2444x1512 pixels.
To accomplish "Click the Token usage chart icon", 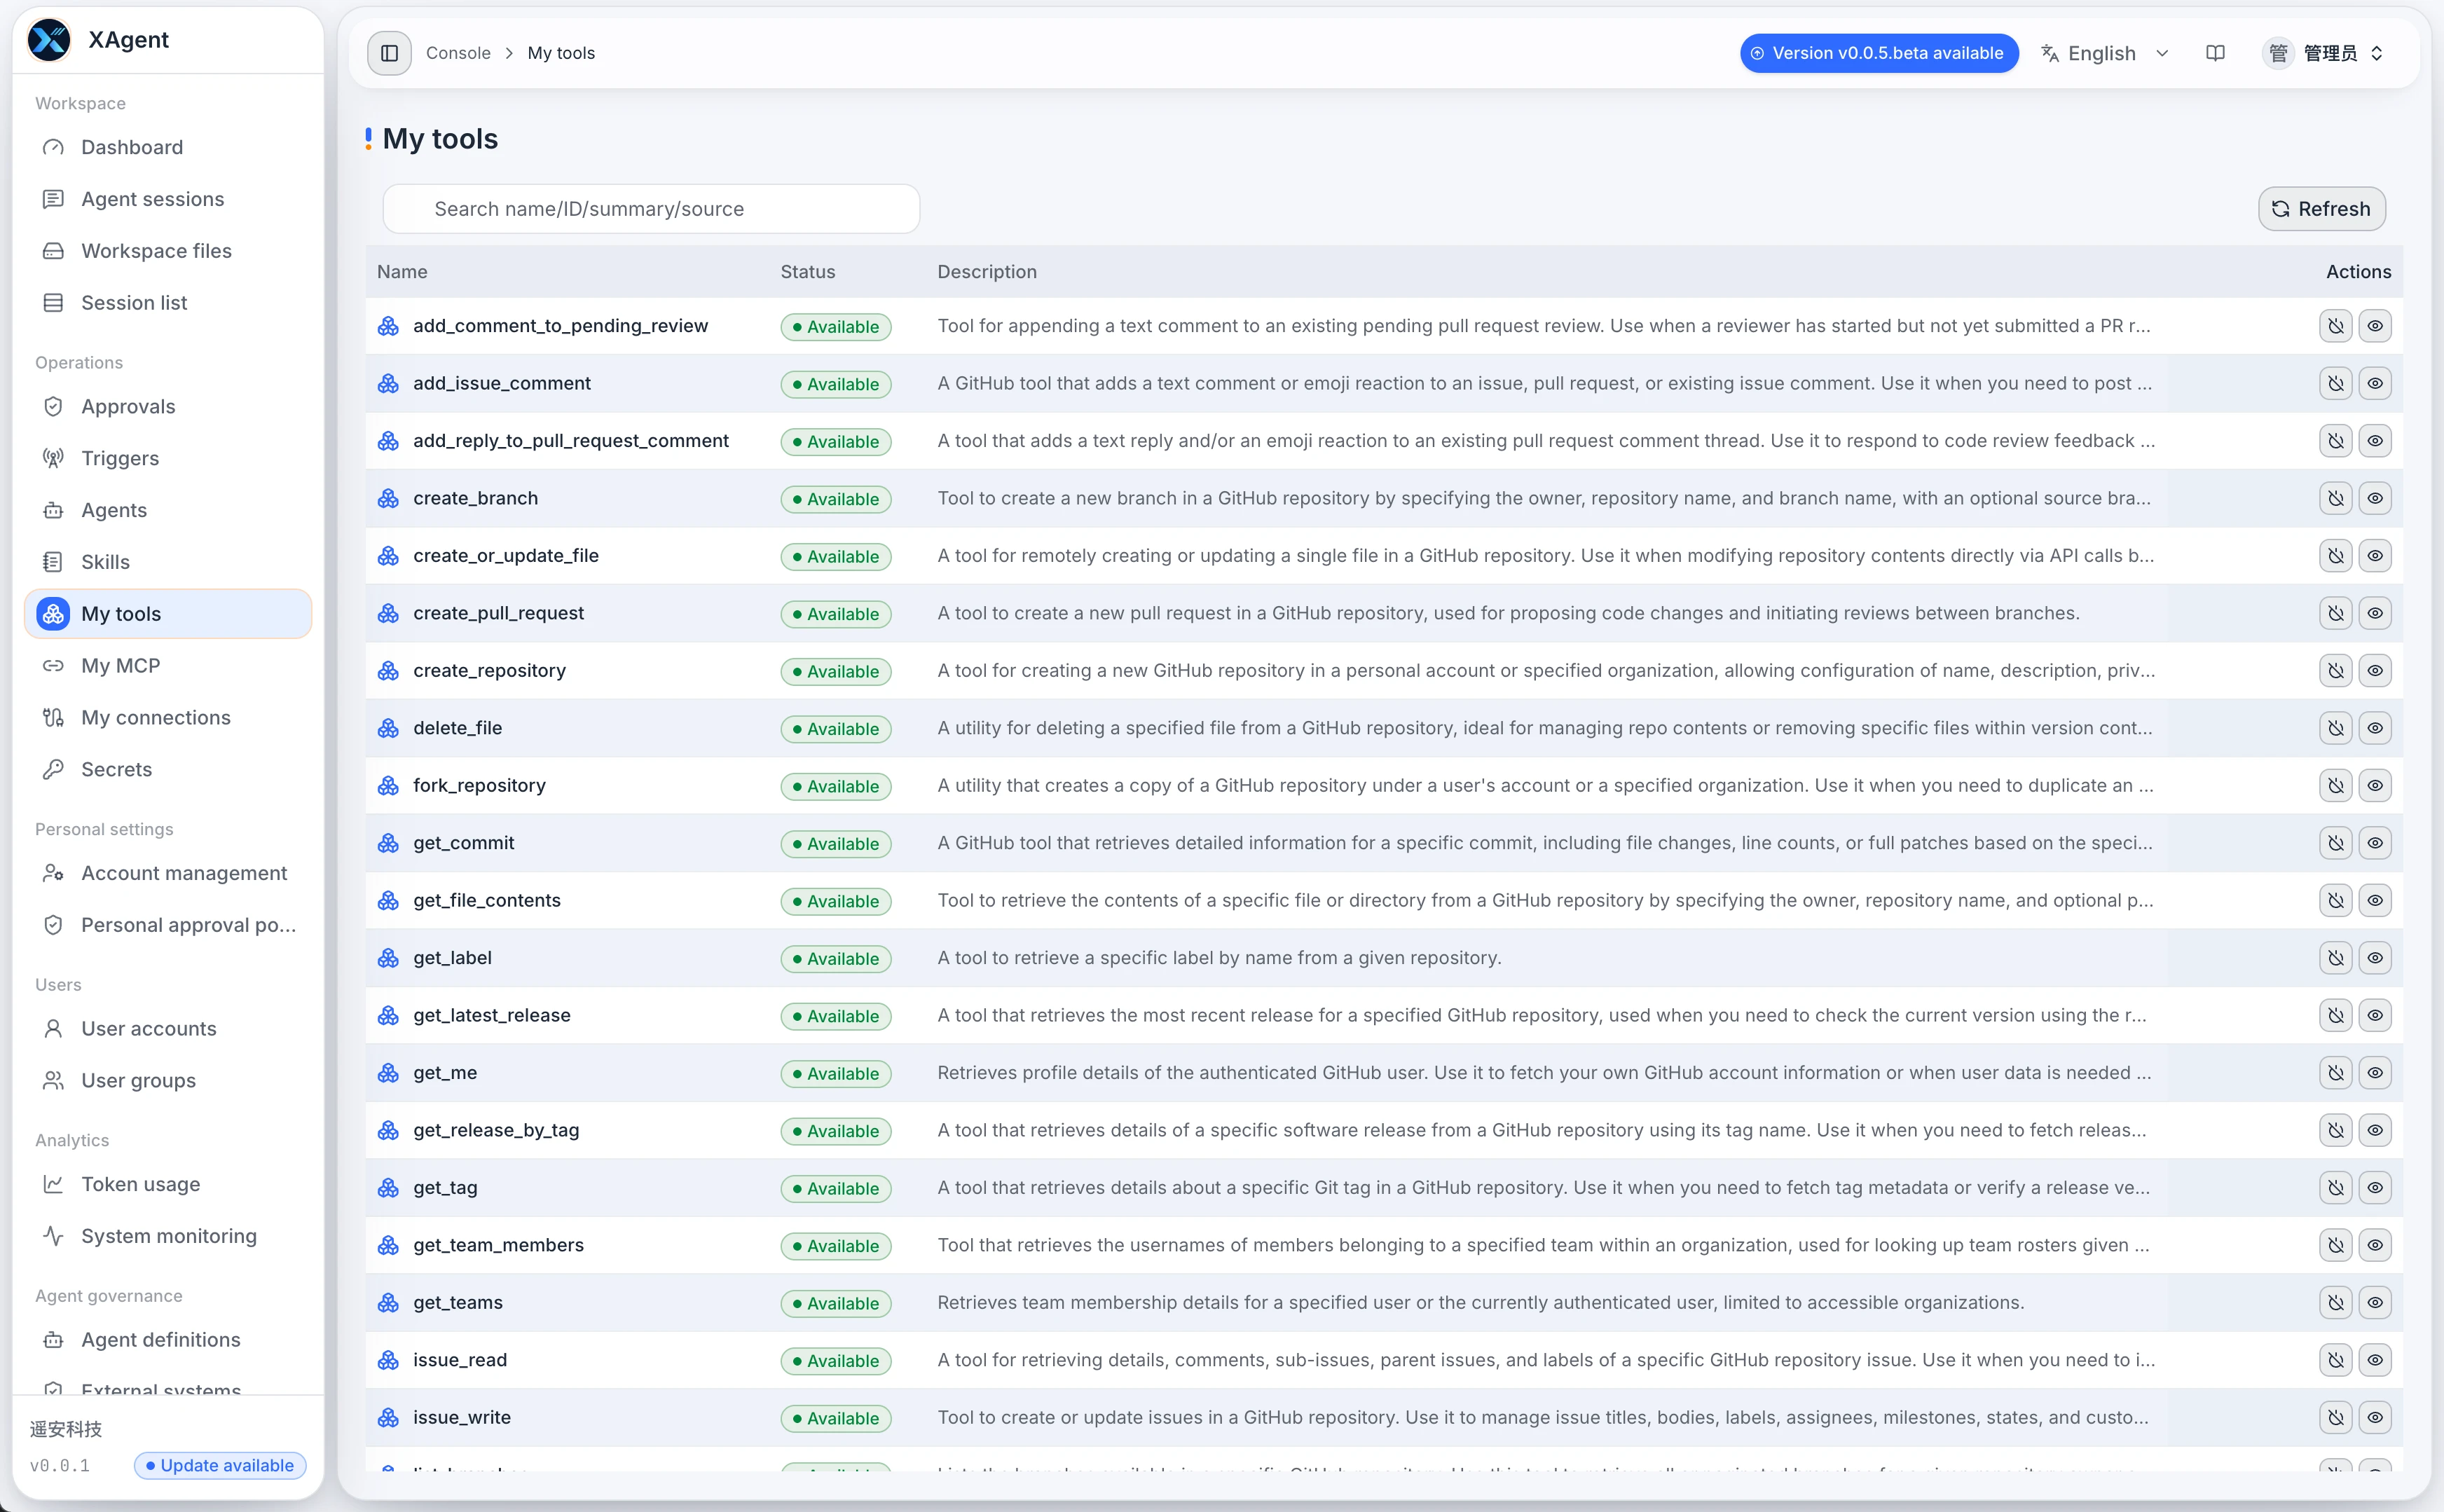I will (x=53, y=1184).
